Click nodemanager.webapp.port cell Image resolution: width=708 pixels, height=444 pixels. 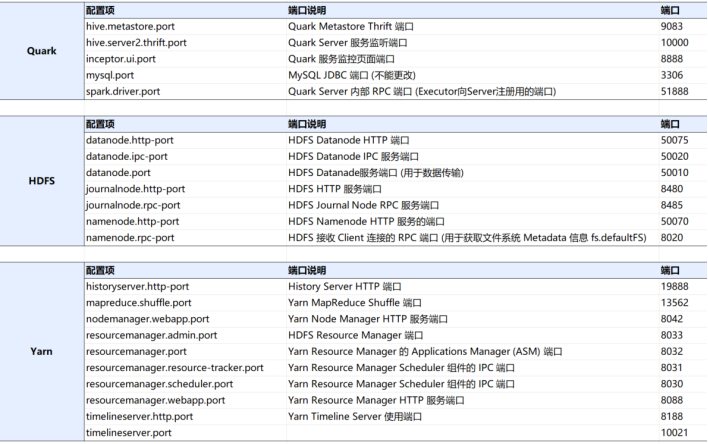pos(185,319)
